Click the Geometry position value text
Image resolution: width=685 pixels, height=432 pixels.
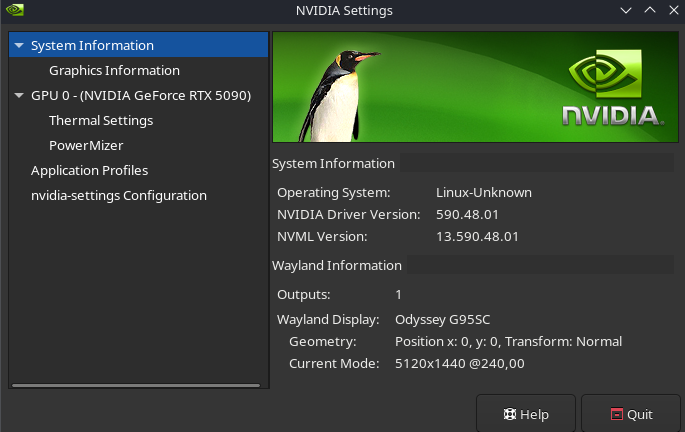point(509,342)
